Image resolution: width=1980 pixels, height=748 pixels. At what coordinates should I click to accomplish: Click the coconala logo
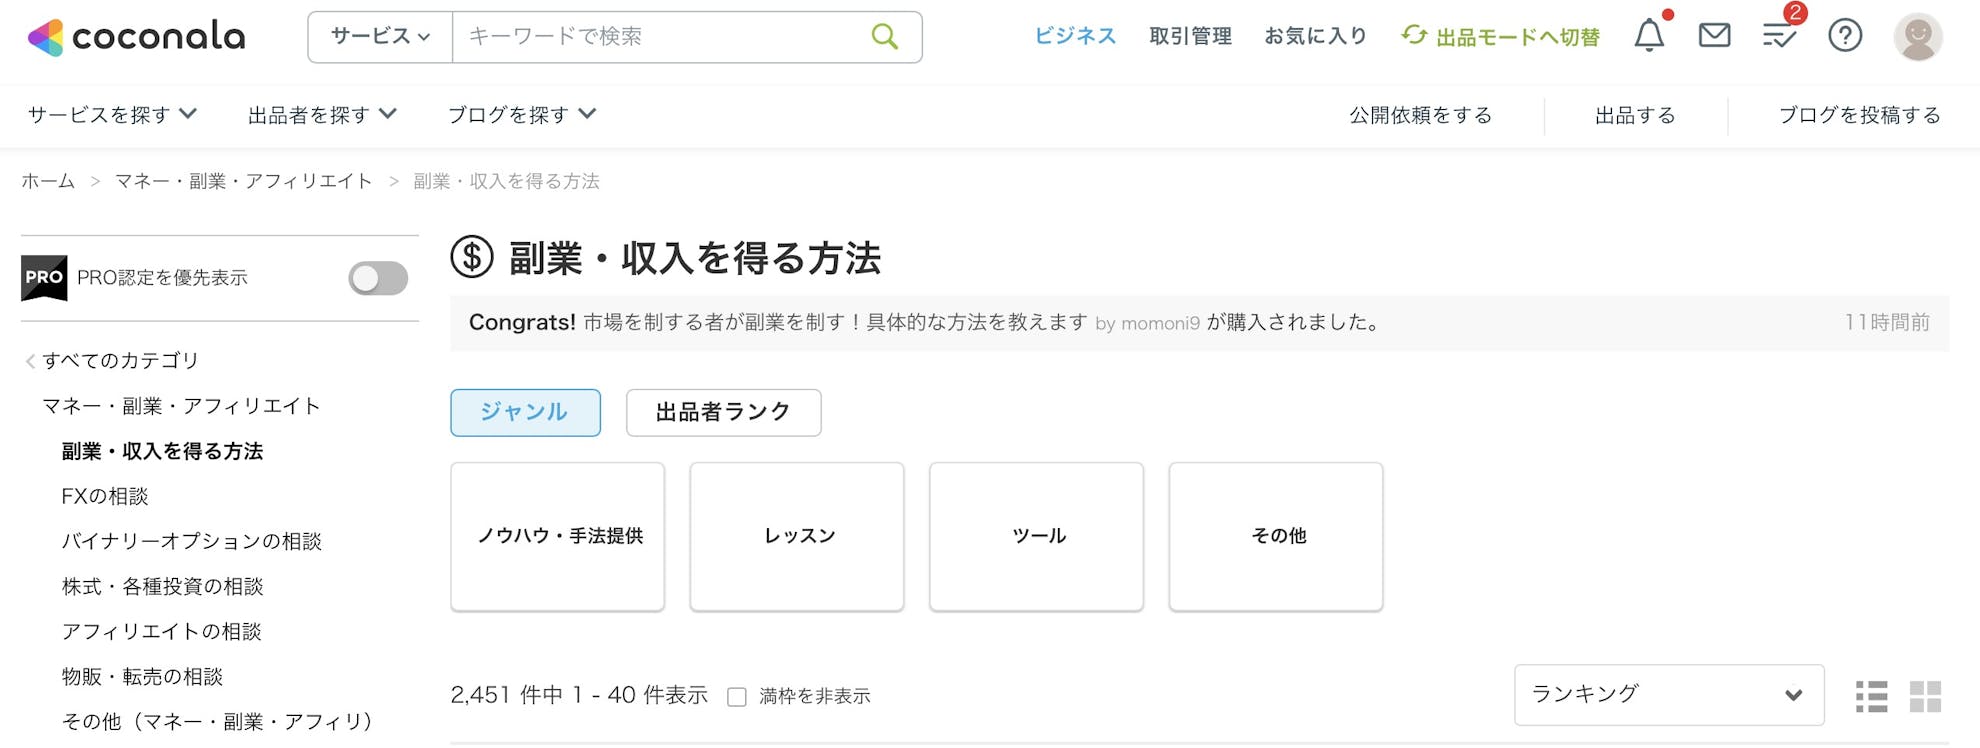point(137,37)
